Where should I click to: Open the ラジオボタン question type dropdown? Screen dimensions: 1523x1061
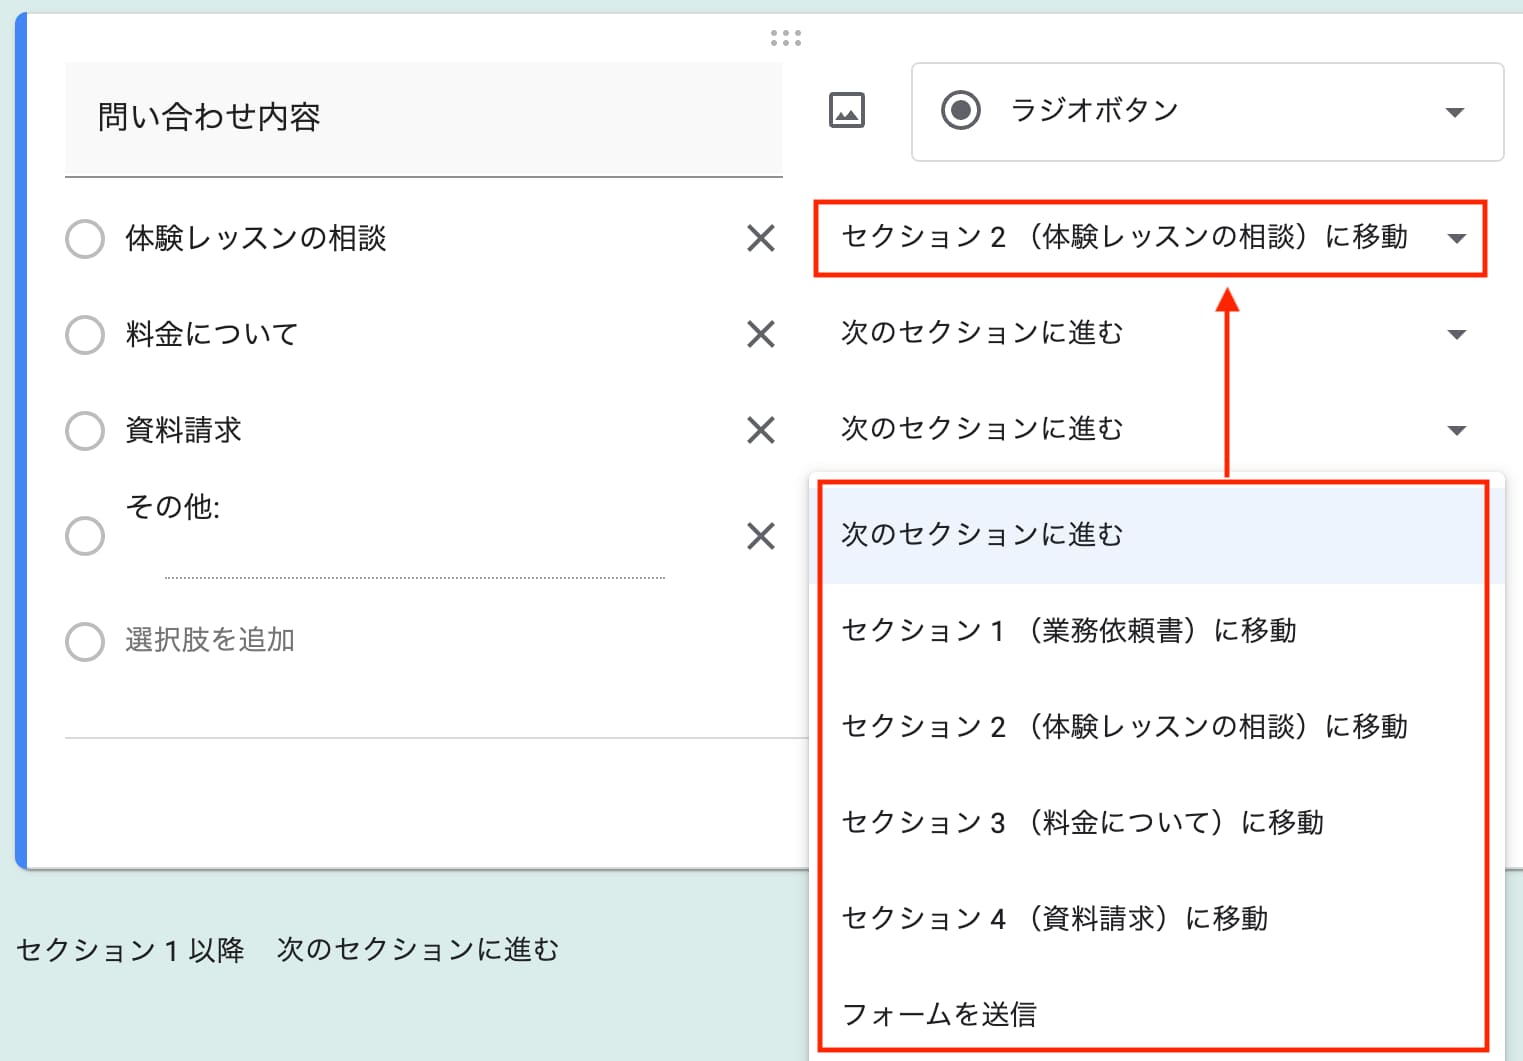coord(1207,111)
